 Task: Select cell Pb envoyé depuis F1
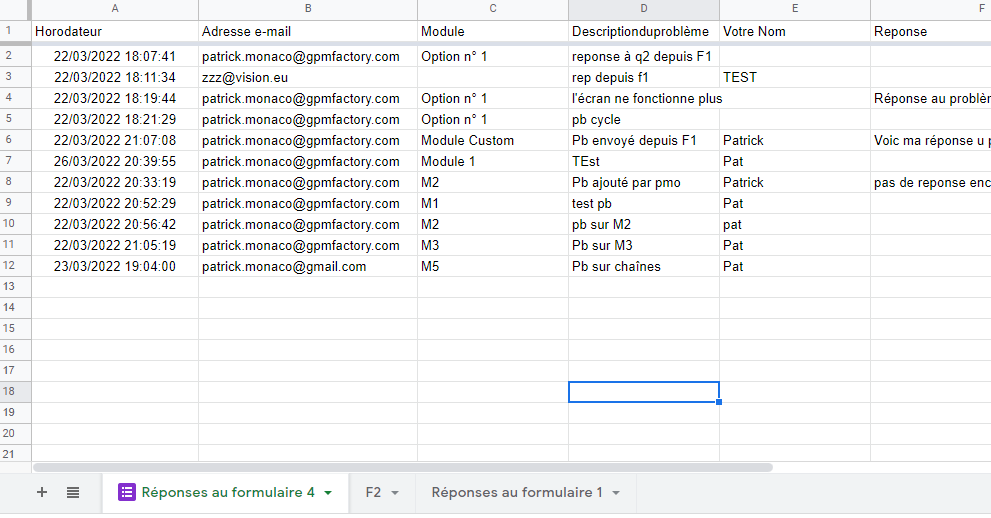pyautogui.click(x=643, y=140)
